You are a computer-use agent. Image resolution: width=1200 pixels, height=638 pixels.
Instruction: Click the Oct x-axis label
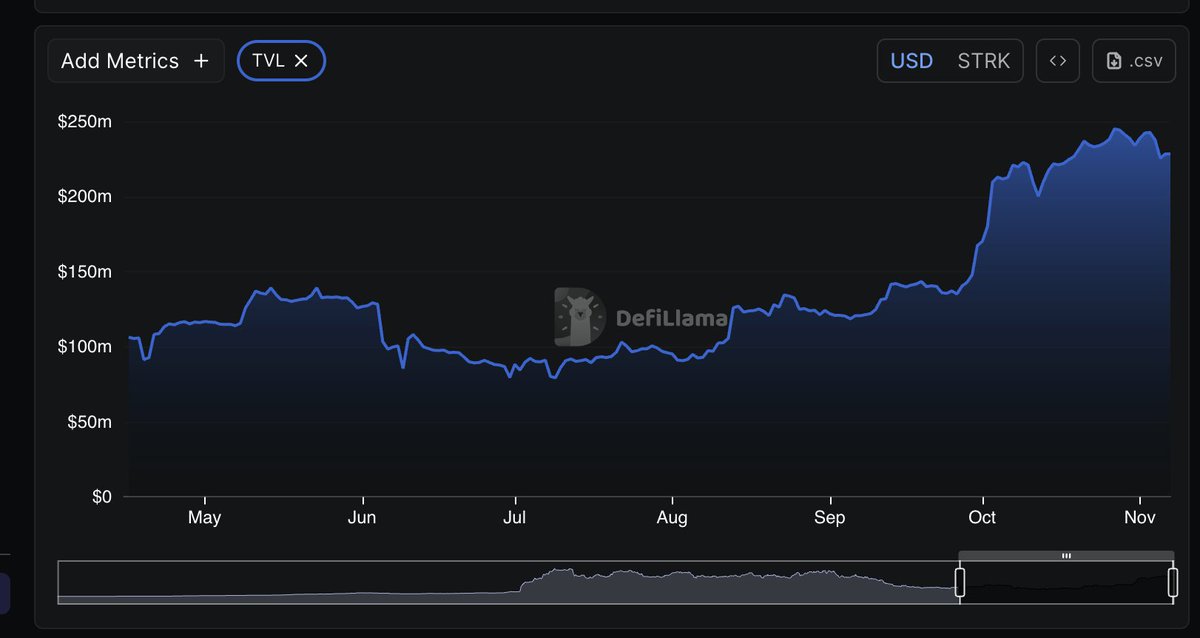[982, 518]
